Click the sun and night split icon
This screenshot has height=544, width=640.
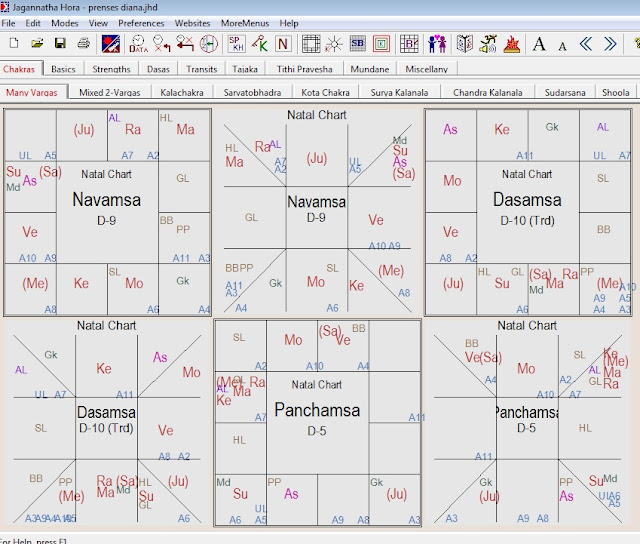[111, 44]
